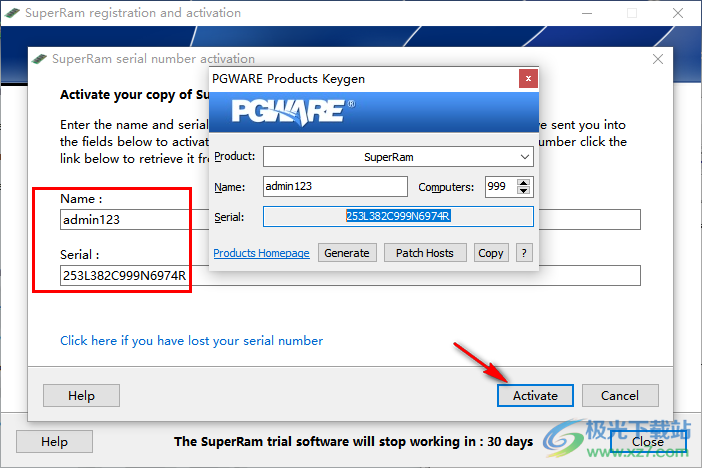Close the PGWARE Products Keygen window
Viewport: 702px width, 468px height.
tap(528, 78)
